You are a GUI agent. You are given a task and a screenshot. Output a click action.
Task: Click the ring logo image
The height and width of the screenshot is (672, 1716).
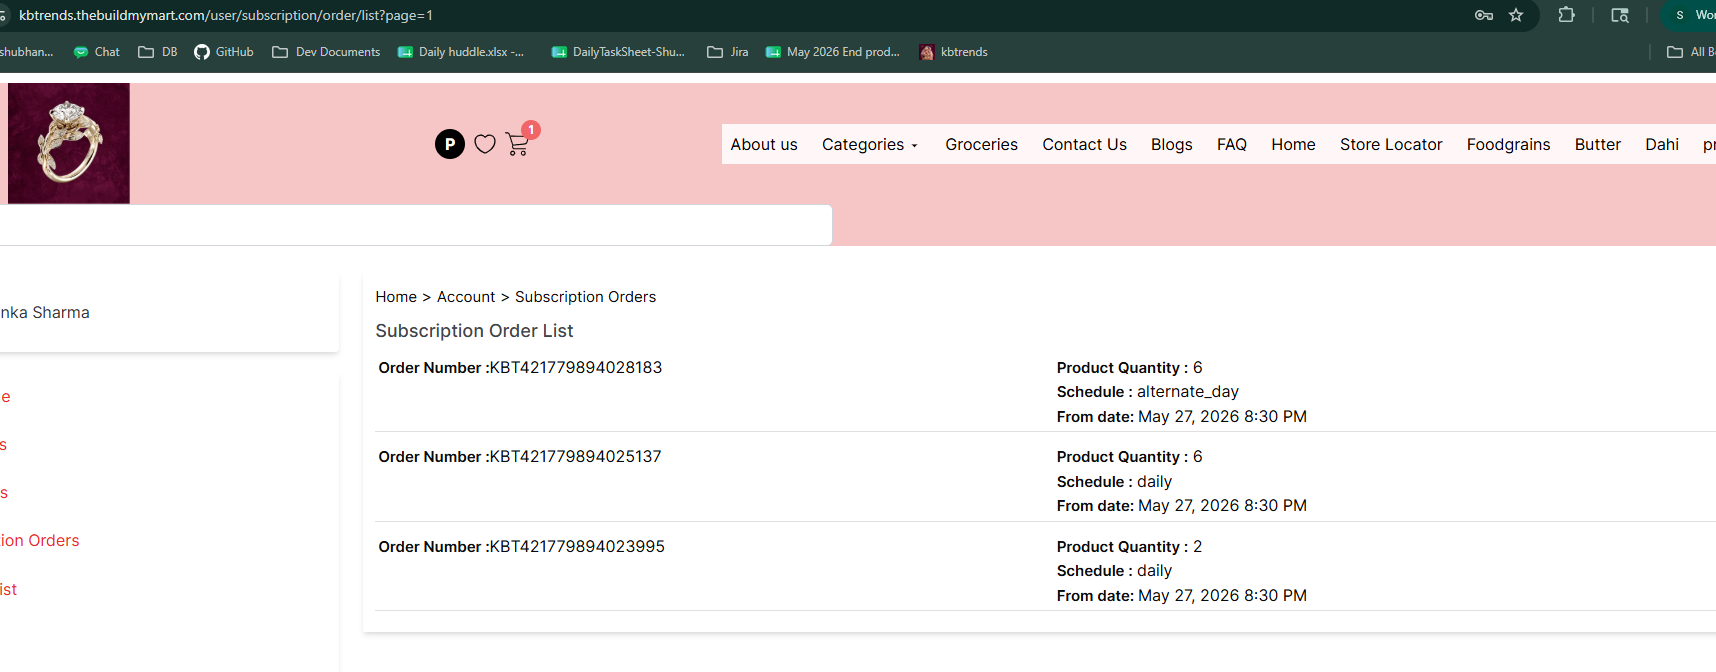69,143
